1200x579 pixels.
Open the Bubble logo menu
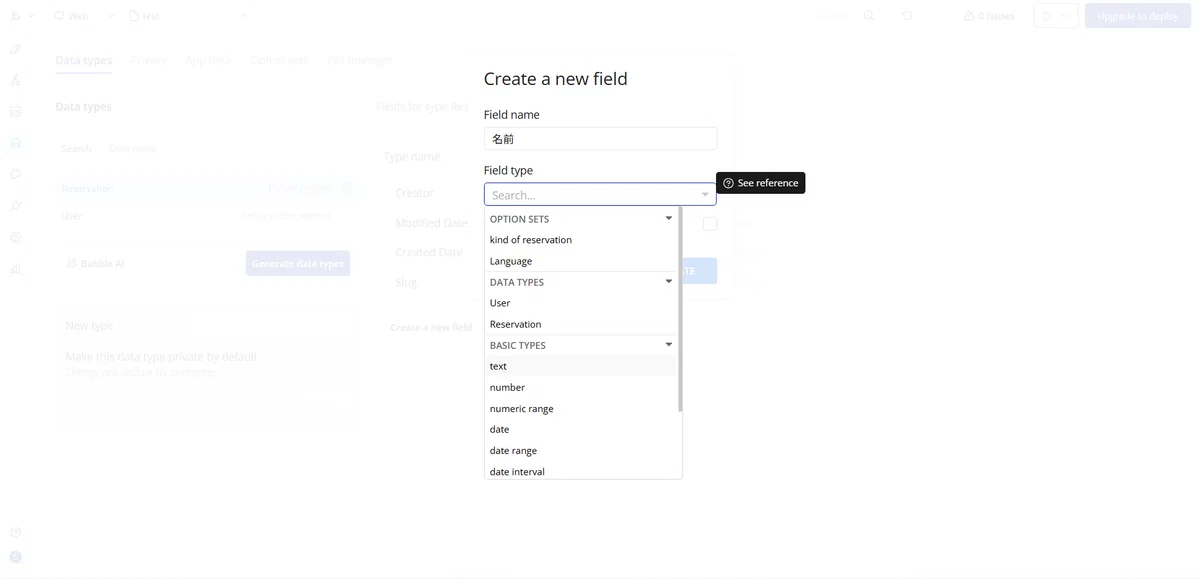[14, 16]
